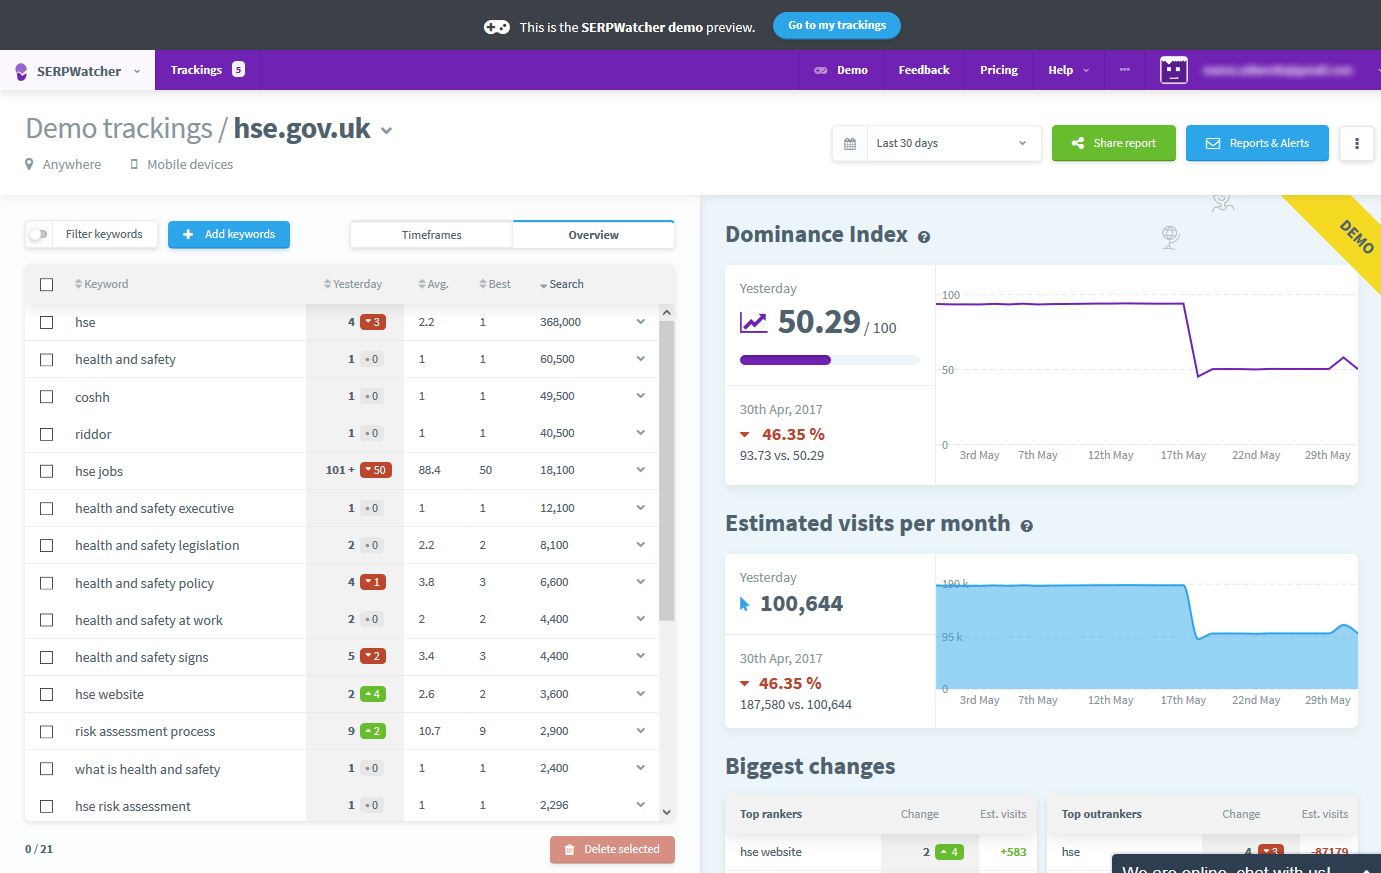Viewport: 1381px width, 873px height.
Task: Open the ellipsis menu in top navigation
Action: coord(1125,70)
